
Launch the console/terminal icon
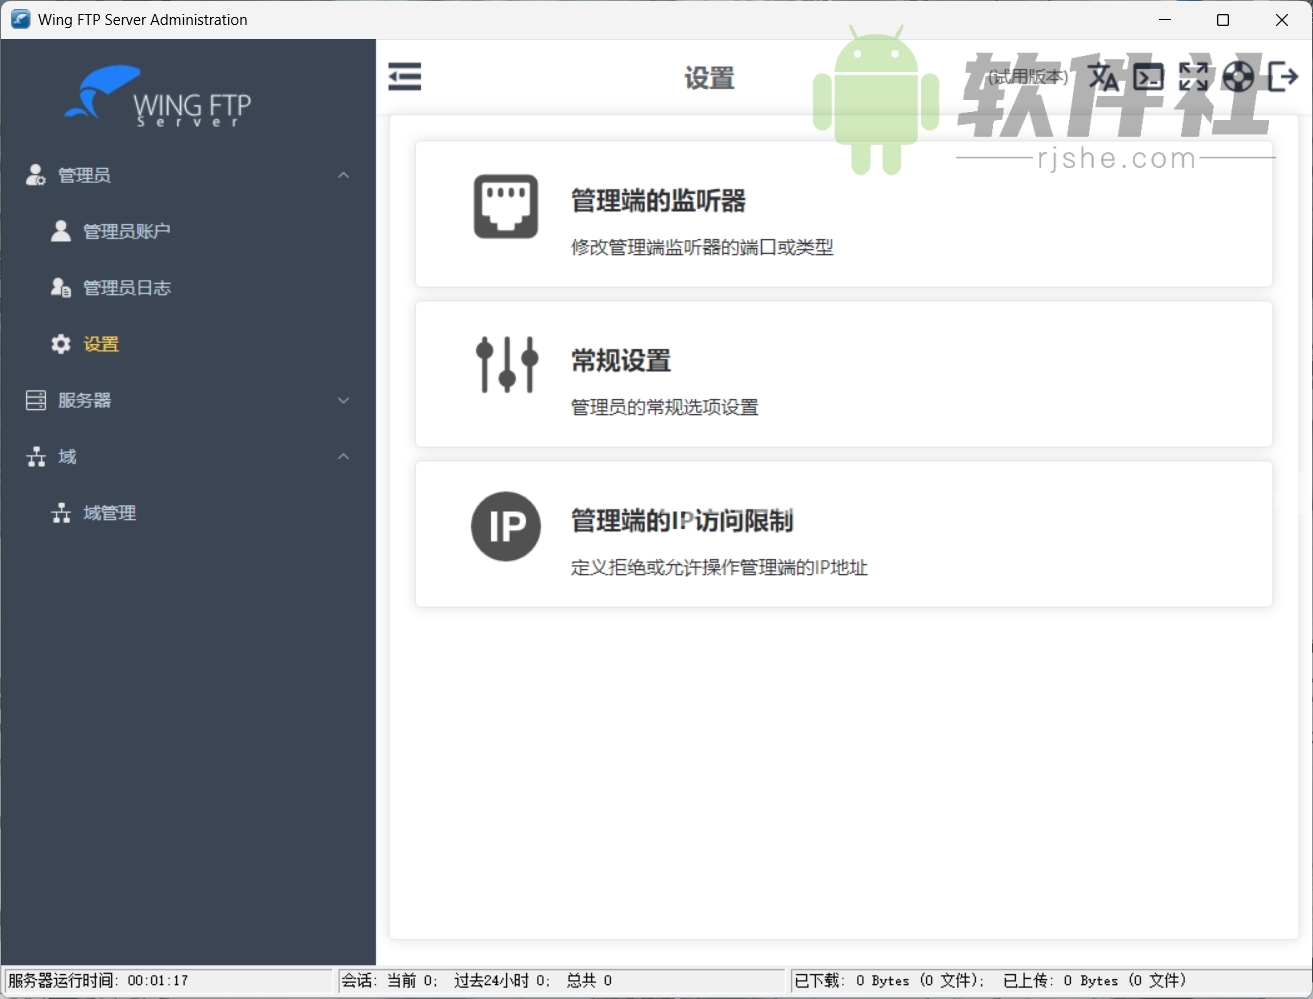[1148, 76]
